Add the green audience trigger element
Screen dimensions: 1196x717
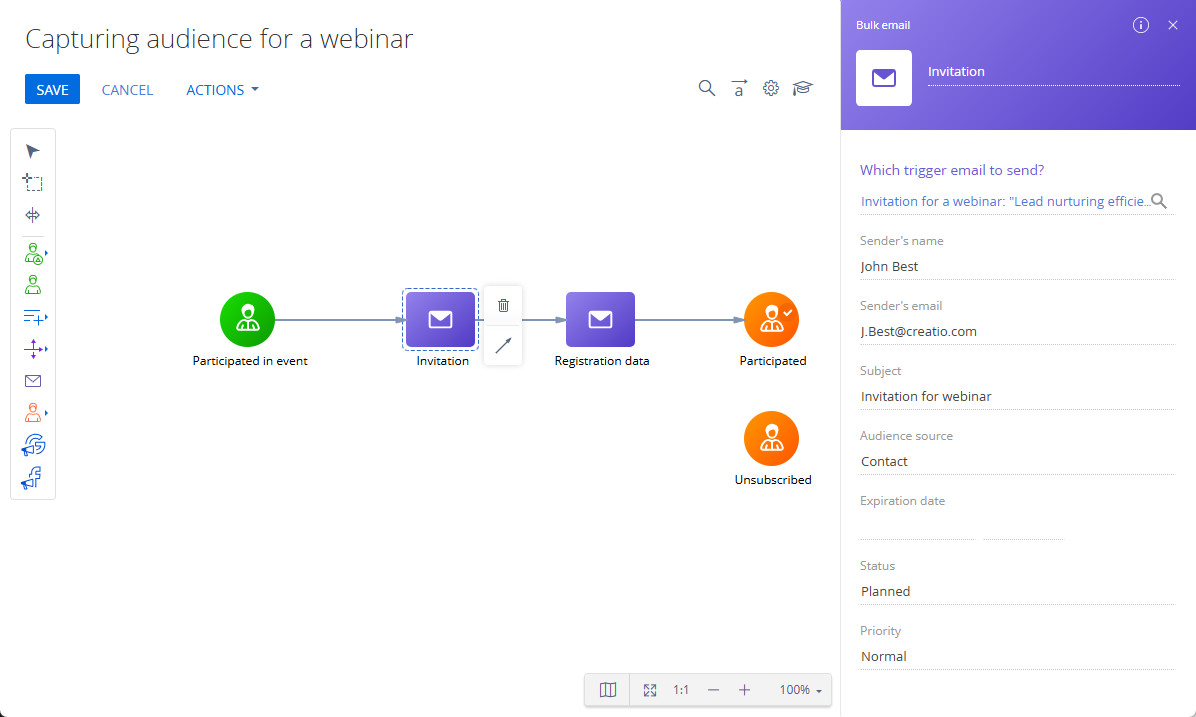(34, 253)
